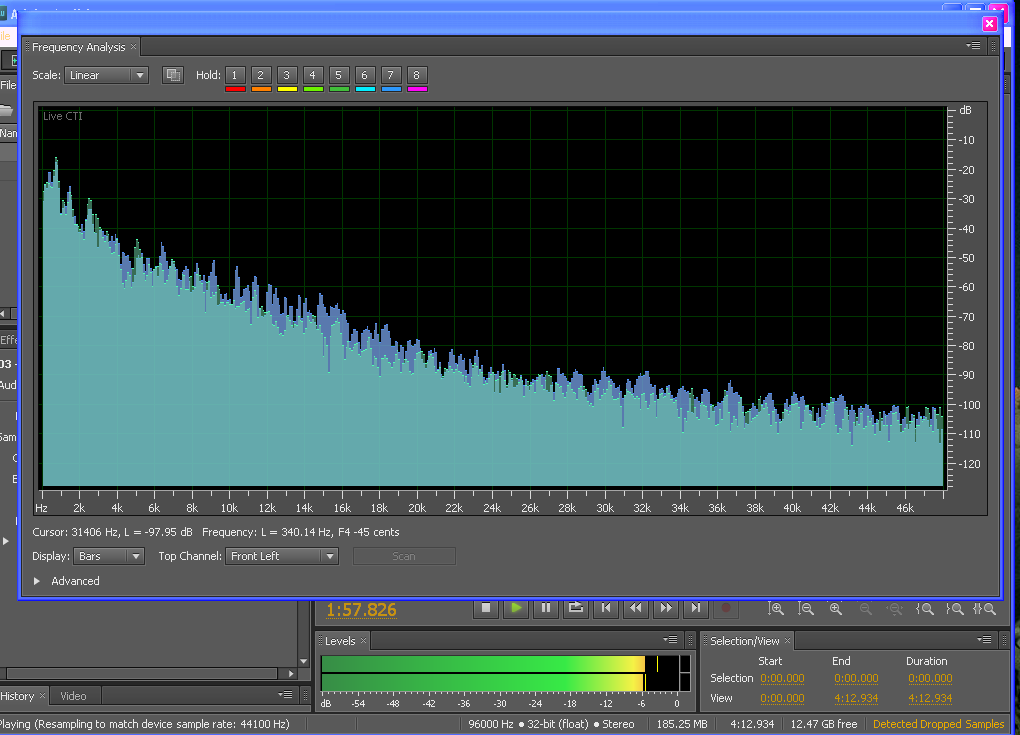
Task: Expand the Advanced options section
Action: click(39, 581)
